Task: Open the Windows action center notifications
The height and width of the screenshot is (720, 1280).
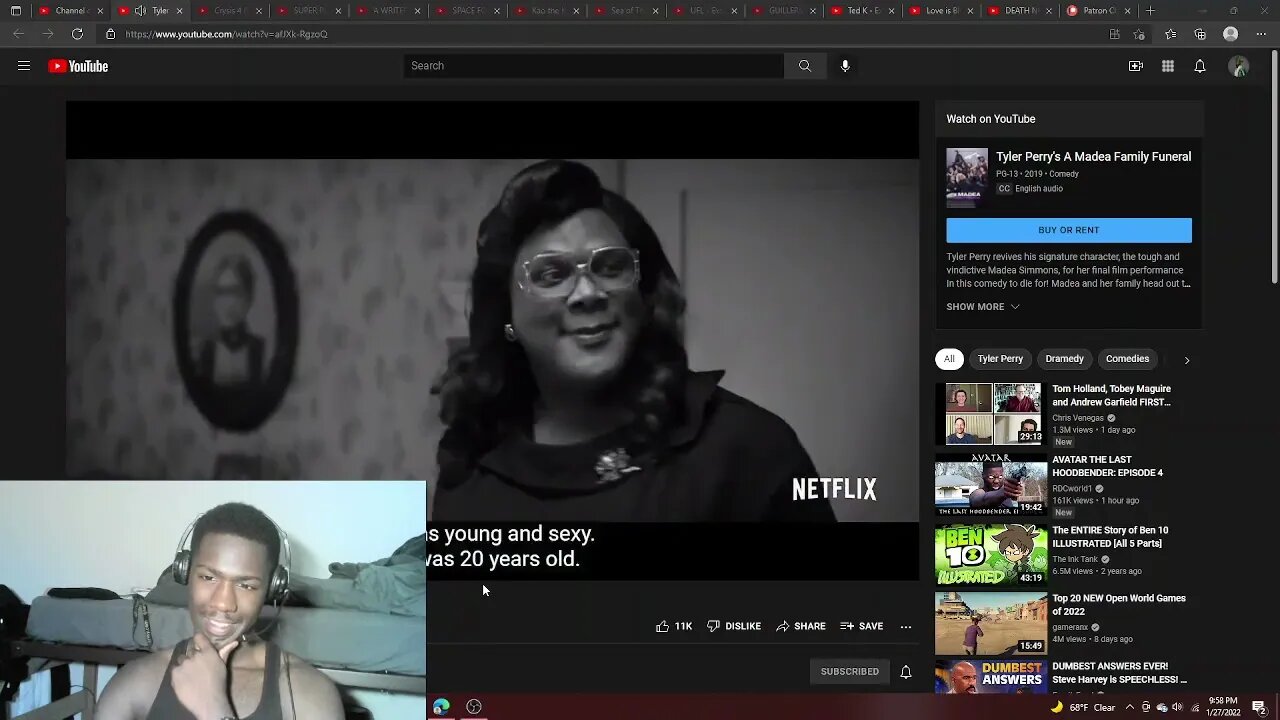Action: [1259, 707]
